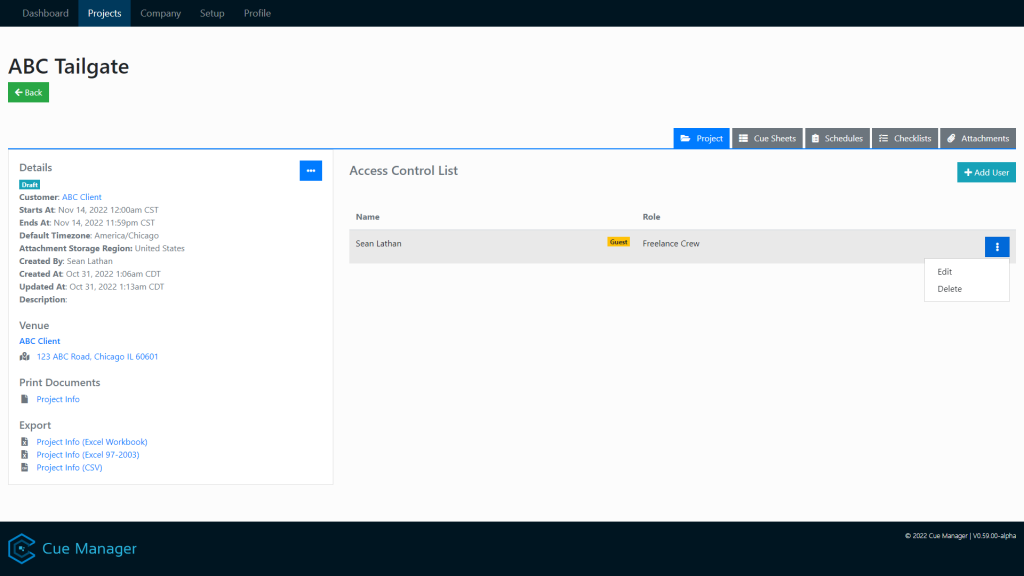Click the checklist icon on the Checklists tab

(883, 138)
